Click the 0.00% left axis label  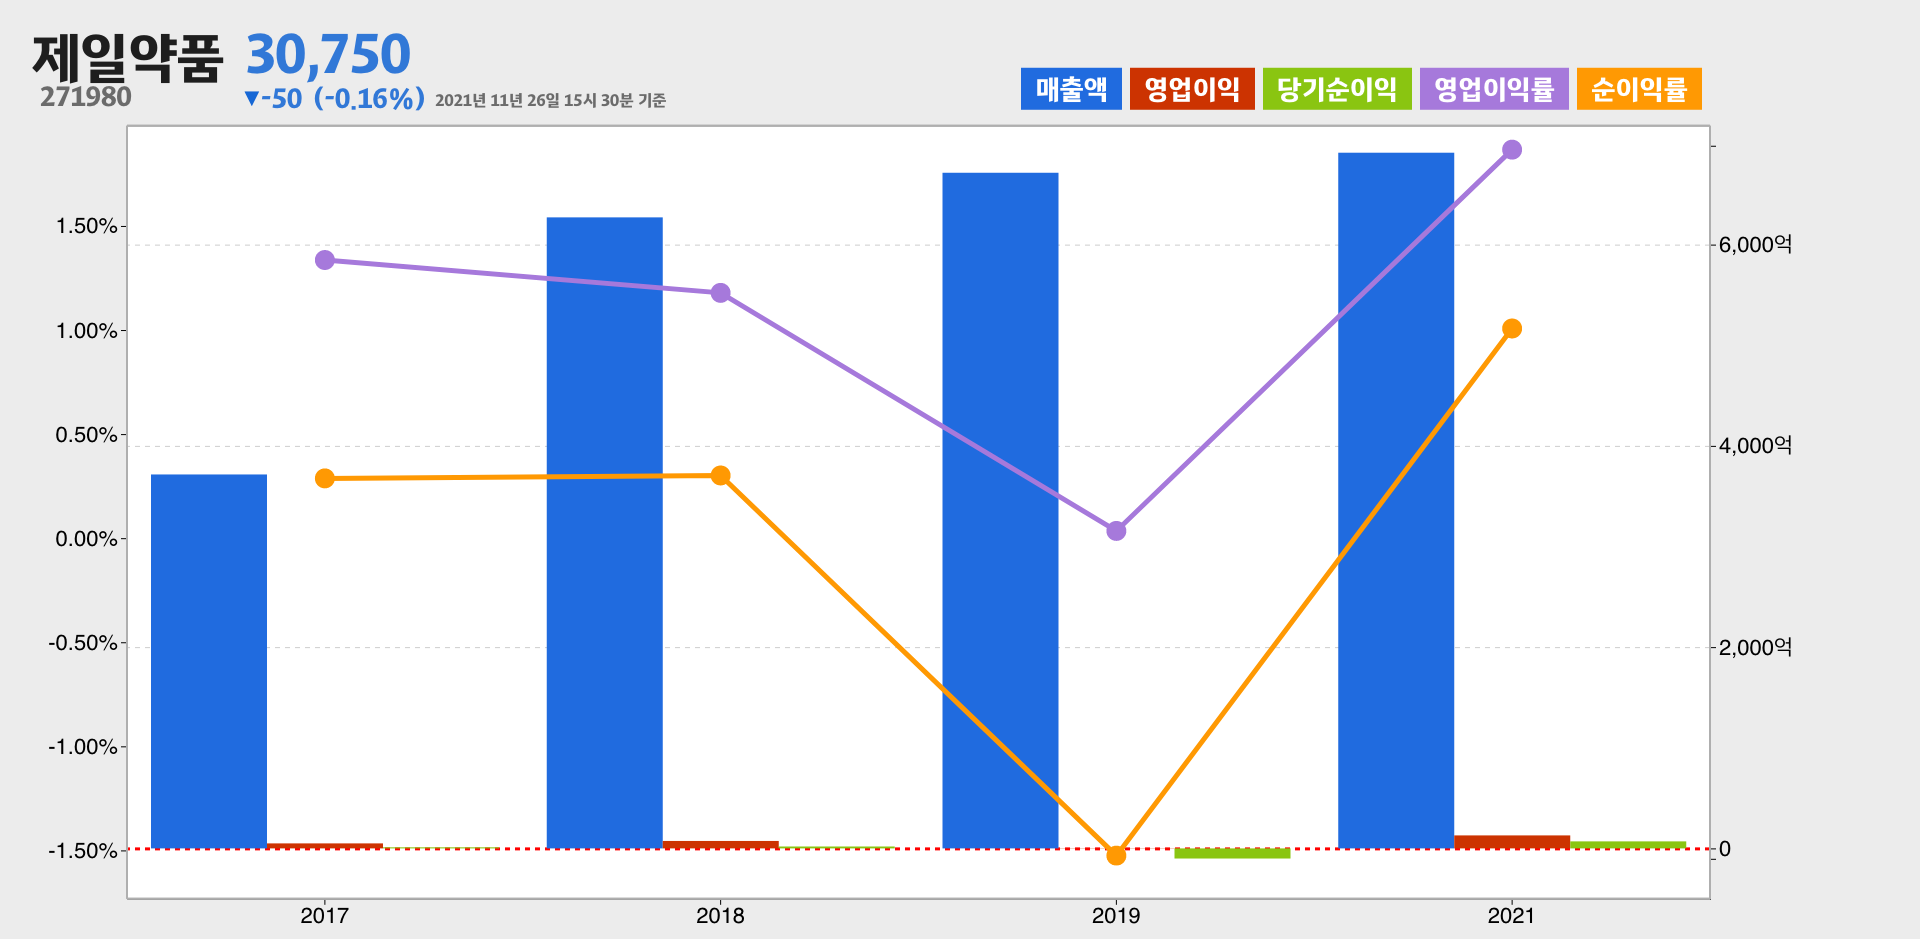point(87,539)
